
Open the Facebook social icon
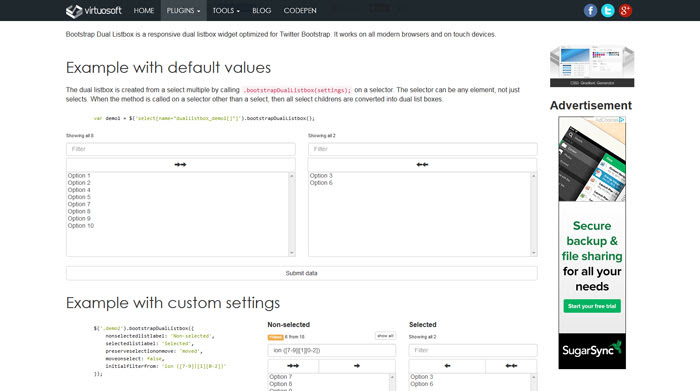590,10
